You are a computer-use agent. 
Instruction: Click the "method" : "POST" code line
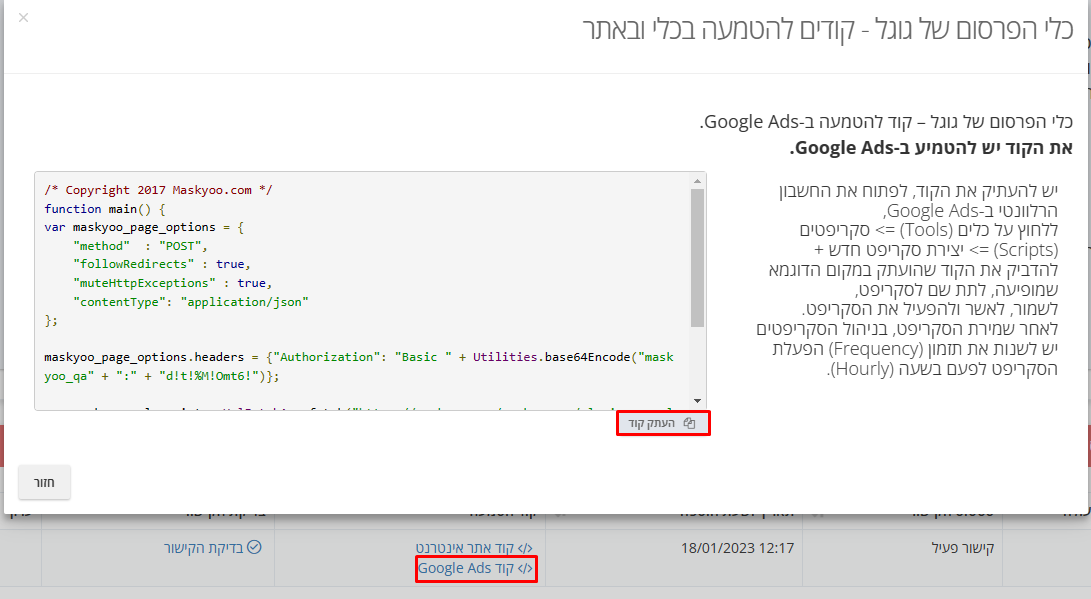pyautogui.click(x=140, y=246)
